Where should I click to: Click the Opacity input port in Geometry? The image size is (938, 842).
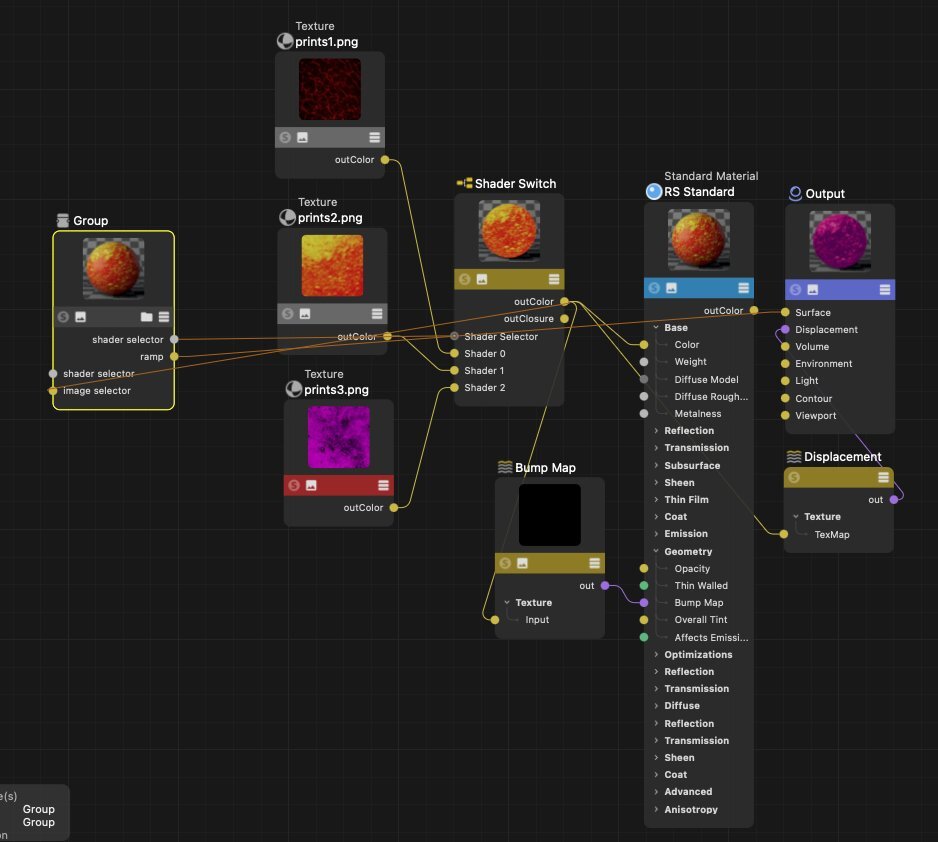click(644, 568)
